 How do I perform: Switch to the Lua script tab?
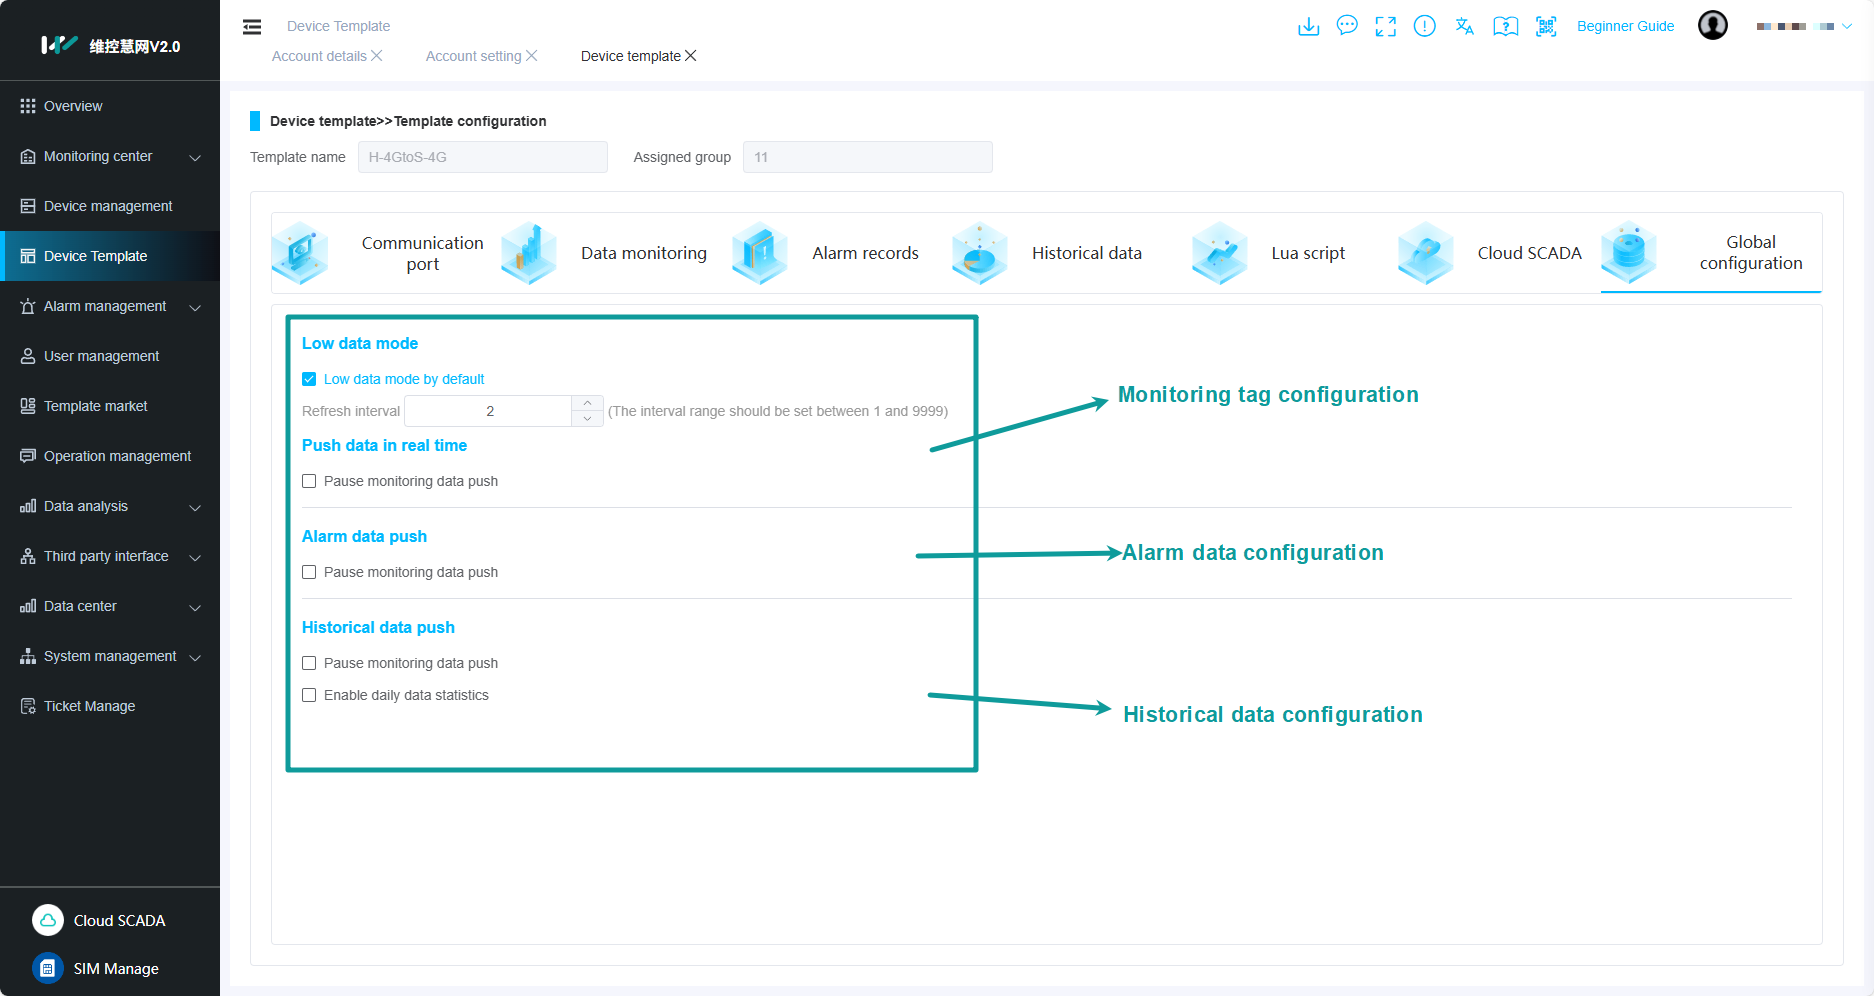(x=1307, y=253)
